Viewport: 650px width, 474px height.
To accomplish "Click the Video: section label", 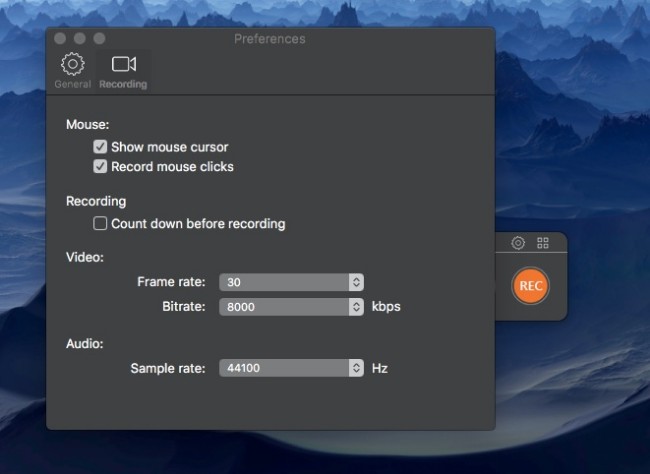I will pyautogui.click(x=85, y=257).
